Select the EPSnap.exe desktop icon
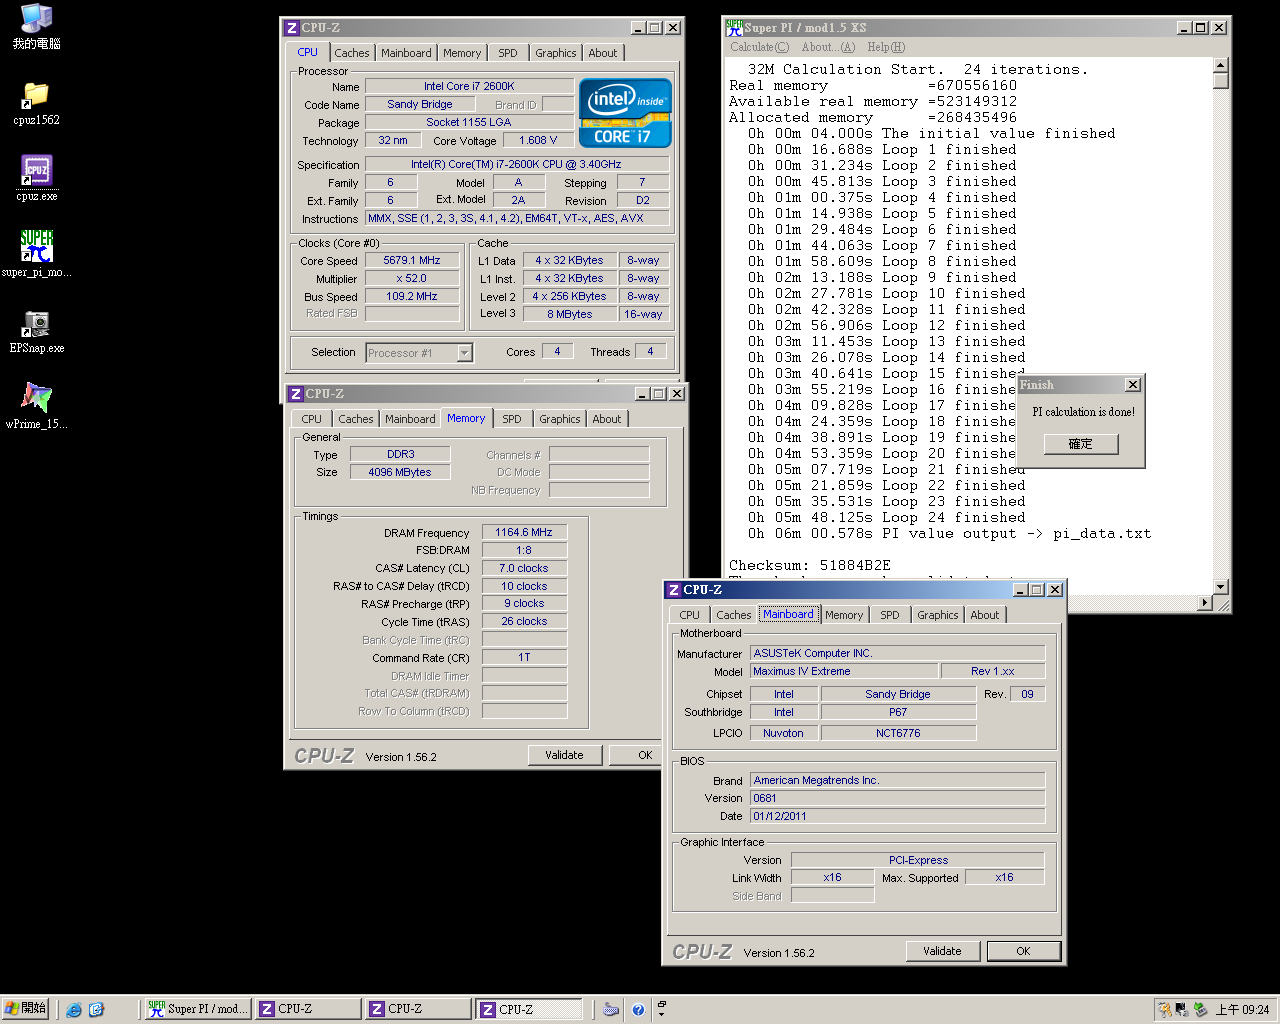 [x=36, y=331]
